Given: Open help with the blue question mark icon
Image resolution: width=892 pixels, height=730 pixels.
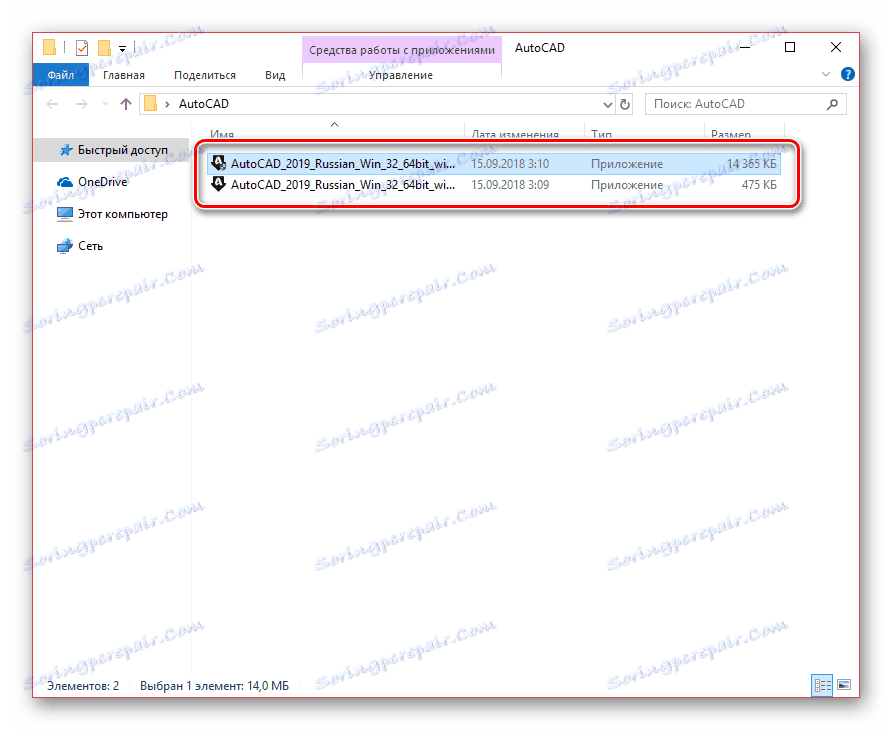Looking at the screenshot, I should click(x=847, y=74).
